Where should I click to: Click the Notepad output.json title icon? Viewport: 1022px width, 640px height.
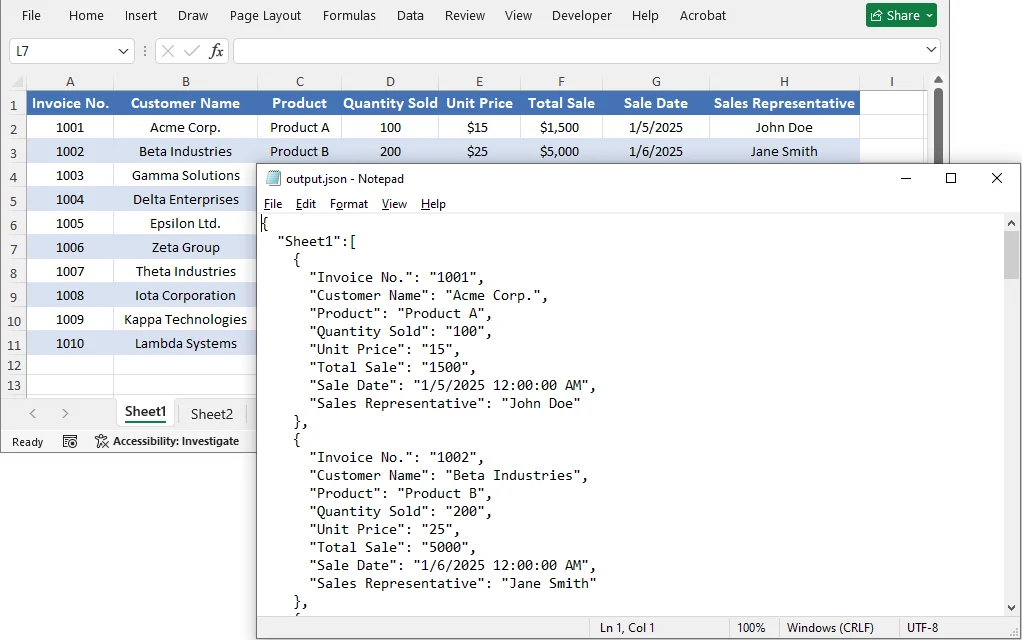[x=274, y=179]
